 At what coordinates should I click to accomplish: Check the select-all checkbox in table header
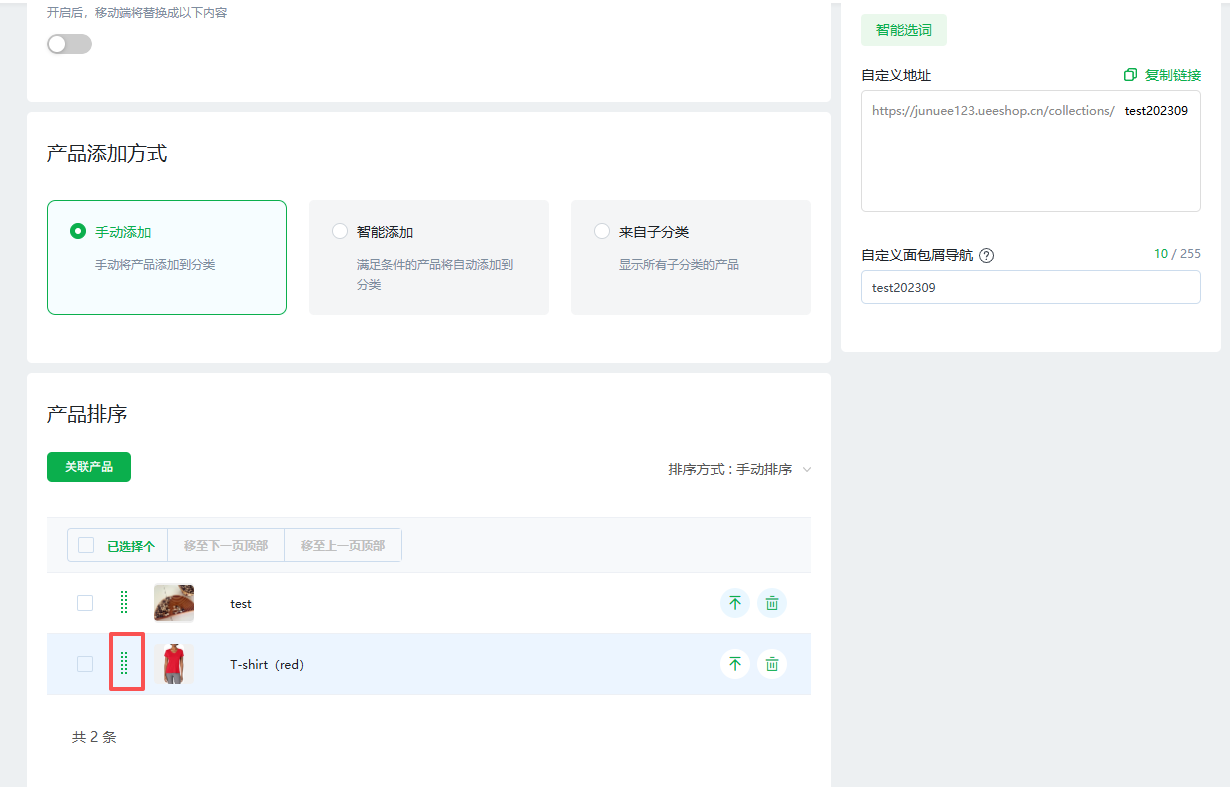pyautogui.click(x=86, y=545)
